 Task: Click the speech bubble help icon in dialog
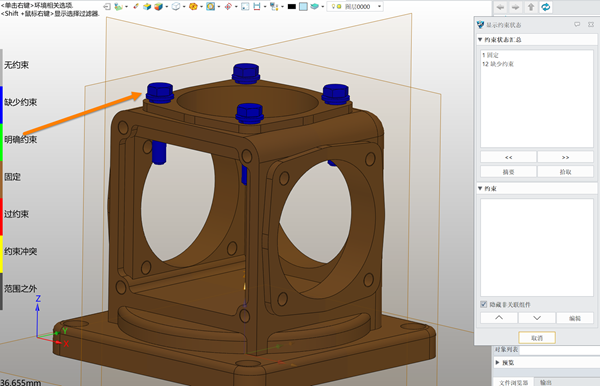click(x=577, y=24)
